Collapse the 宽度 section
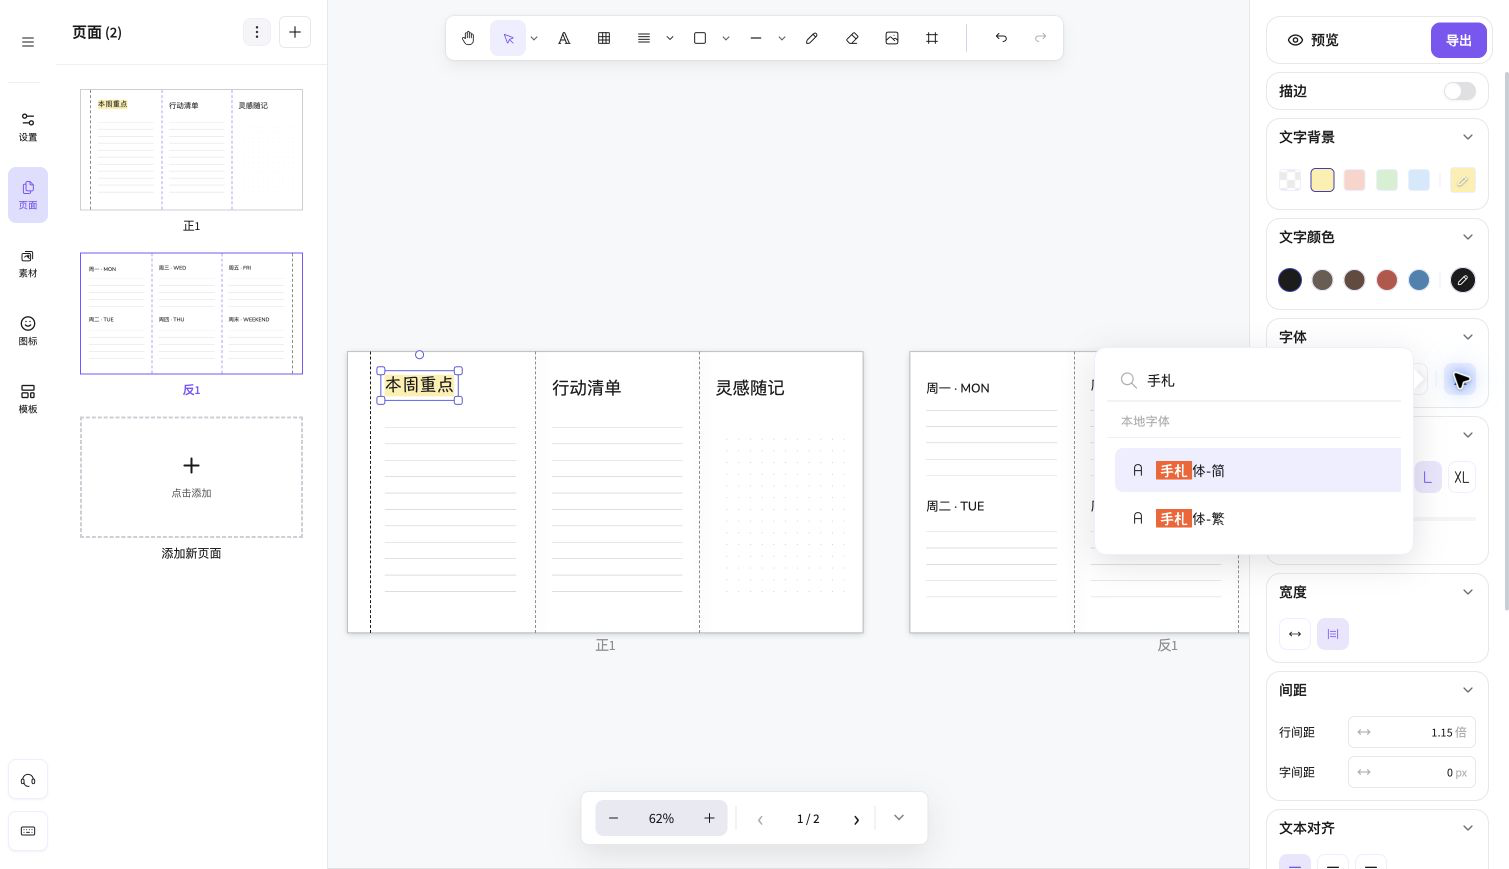Image resolution: width=1509 pixels, height=869 pixels. point(1467,592)
